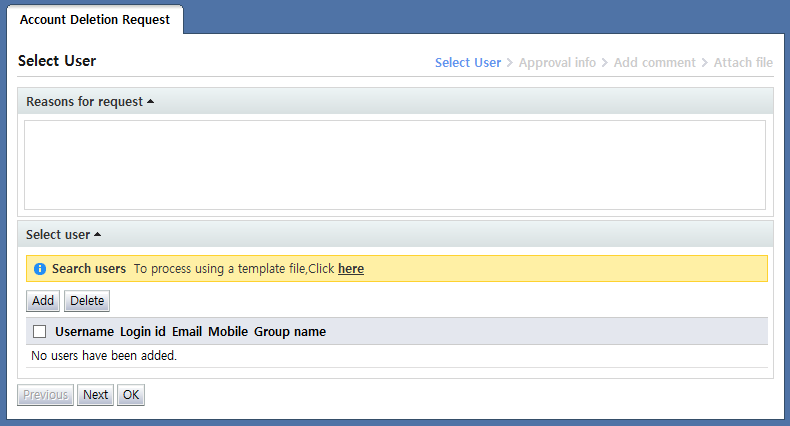Screen dimensions: 790x426
Task: Collapse the Reasons for request section
Action: pos(90,101)
